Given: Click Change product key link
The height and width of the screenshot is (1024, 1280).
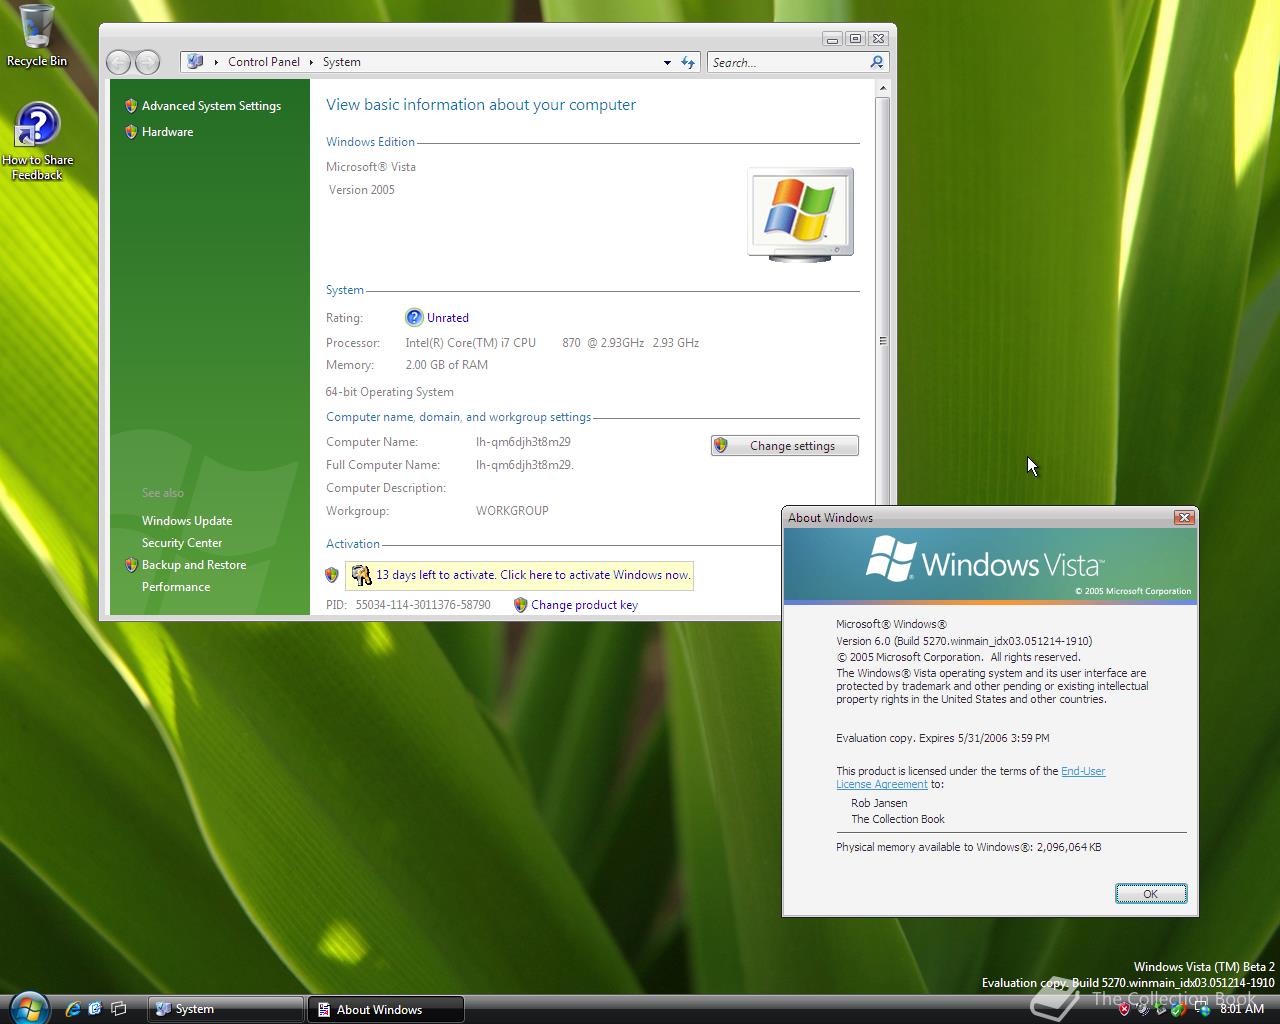Looking at the screenshot, I should (584, 605).
